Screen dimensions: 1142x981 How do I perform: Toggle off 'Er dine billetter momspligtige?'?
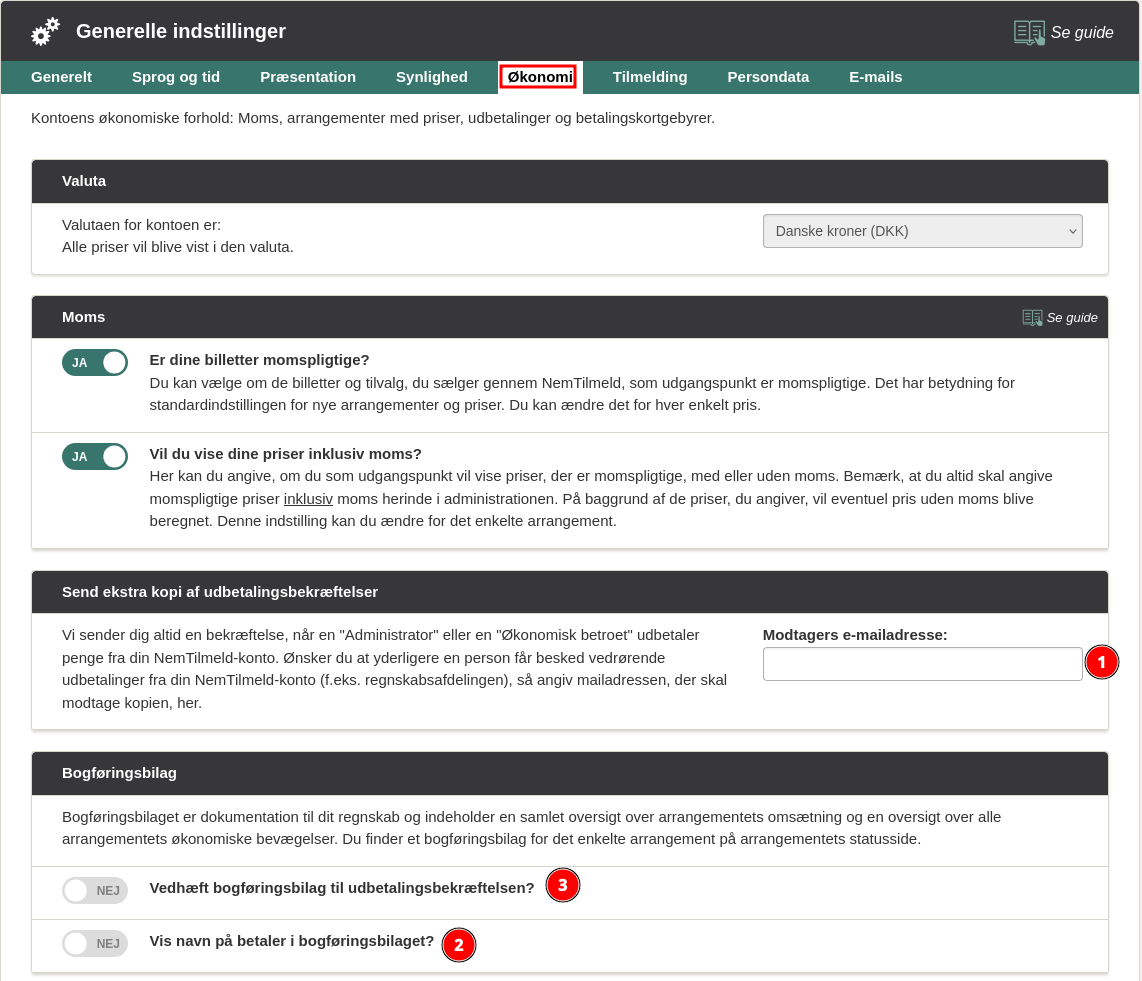(x=95, y=362)
